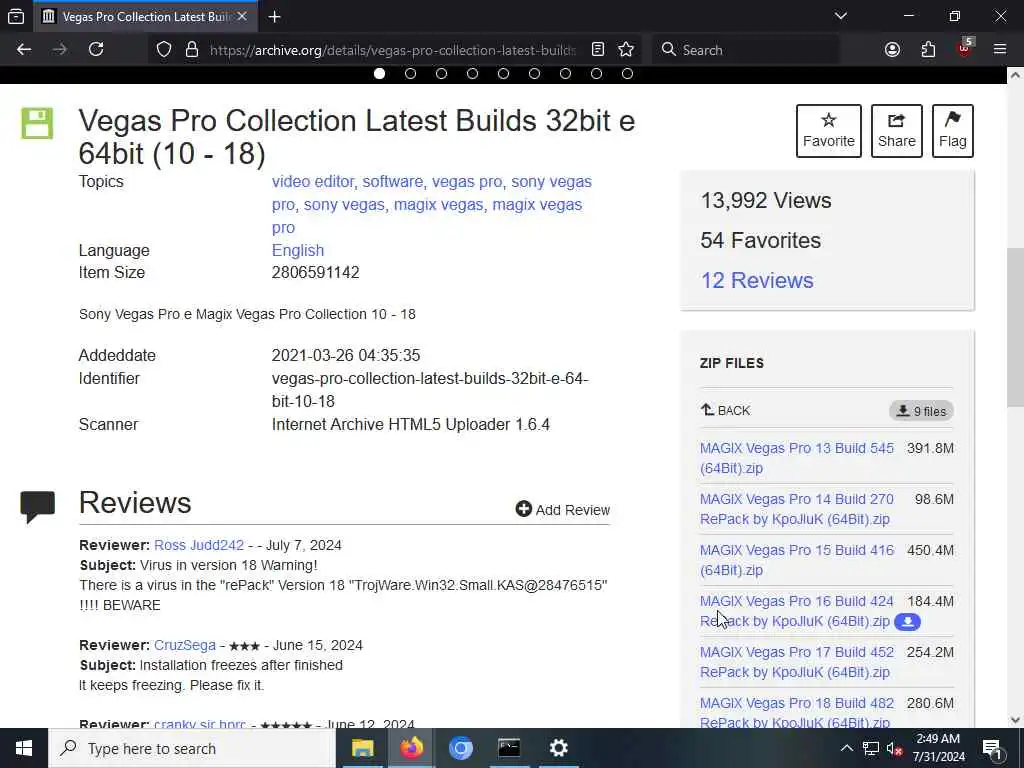Viewport: 1024px width, 768px height.
Task: Download MAGIX Vegas Pro 14 Build 270 zip
Action: (797, 509)
